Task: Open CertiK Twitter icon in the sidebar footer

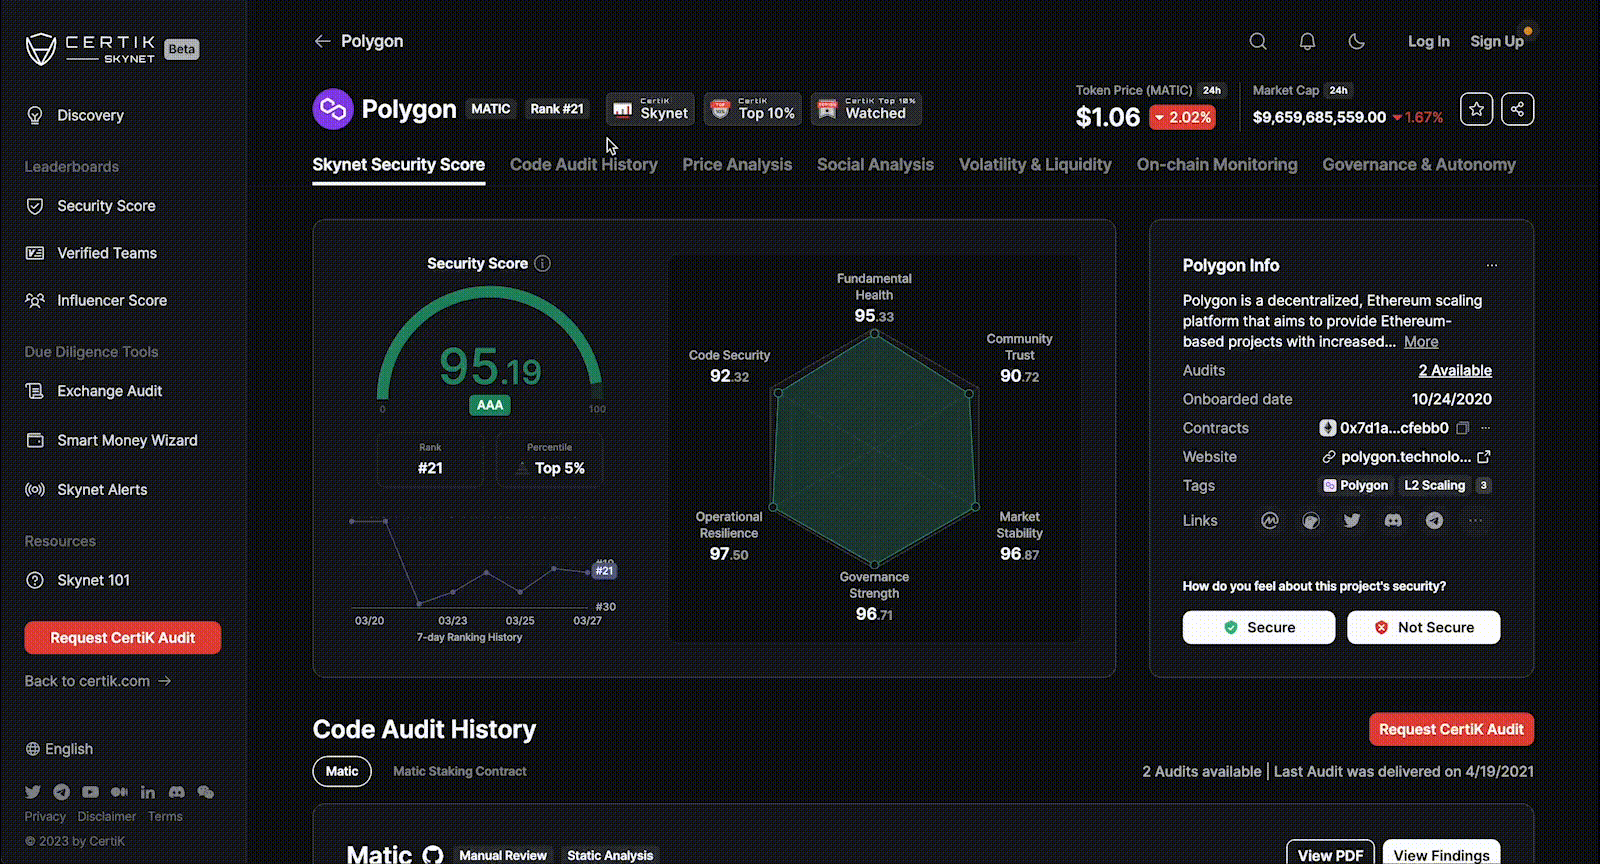Action: point(33,792)
